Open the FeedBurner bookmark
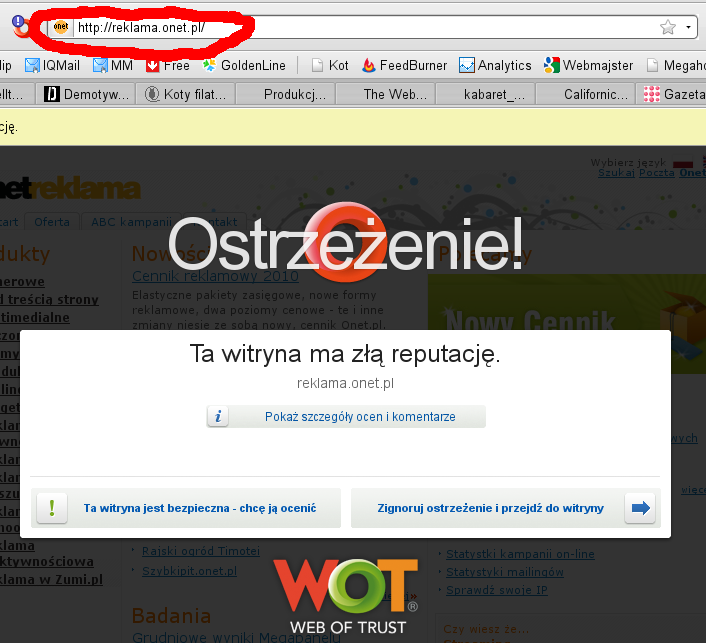 pos(404,66)
